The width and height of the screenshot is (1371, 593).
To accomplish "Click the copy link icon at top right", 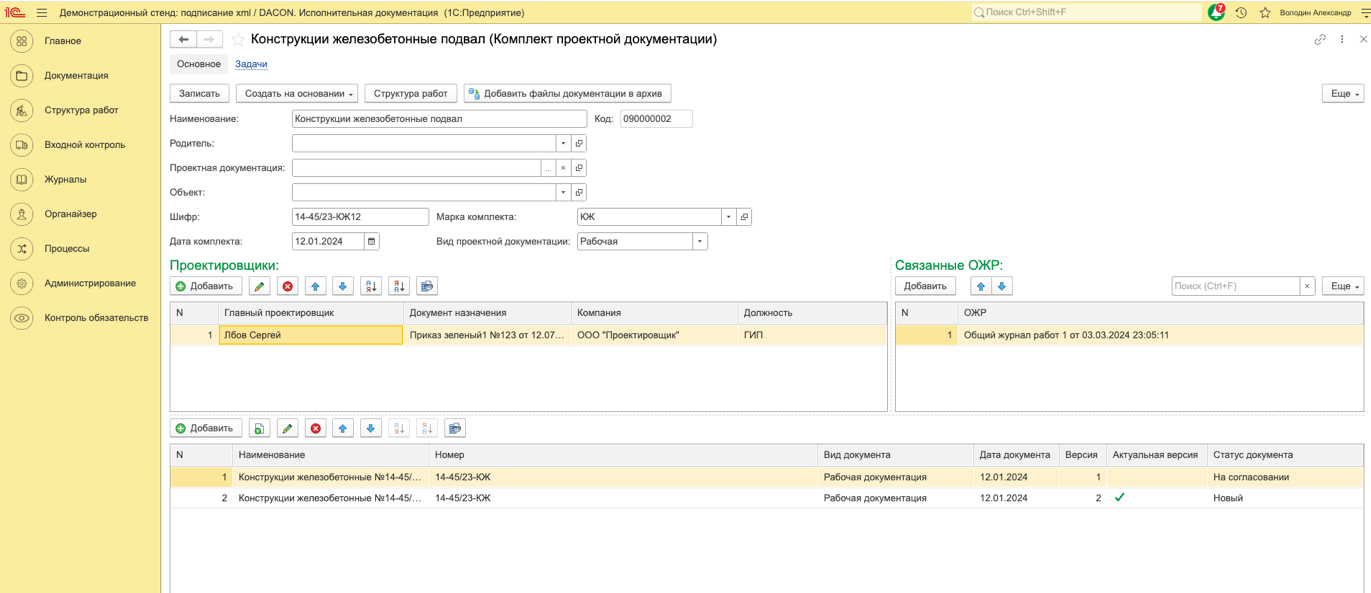I will 1320,40.
